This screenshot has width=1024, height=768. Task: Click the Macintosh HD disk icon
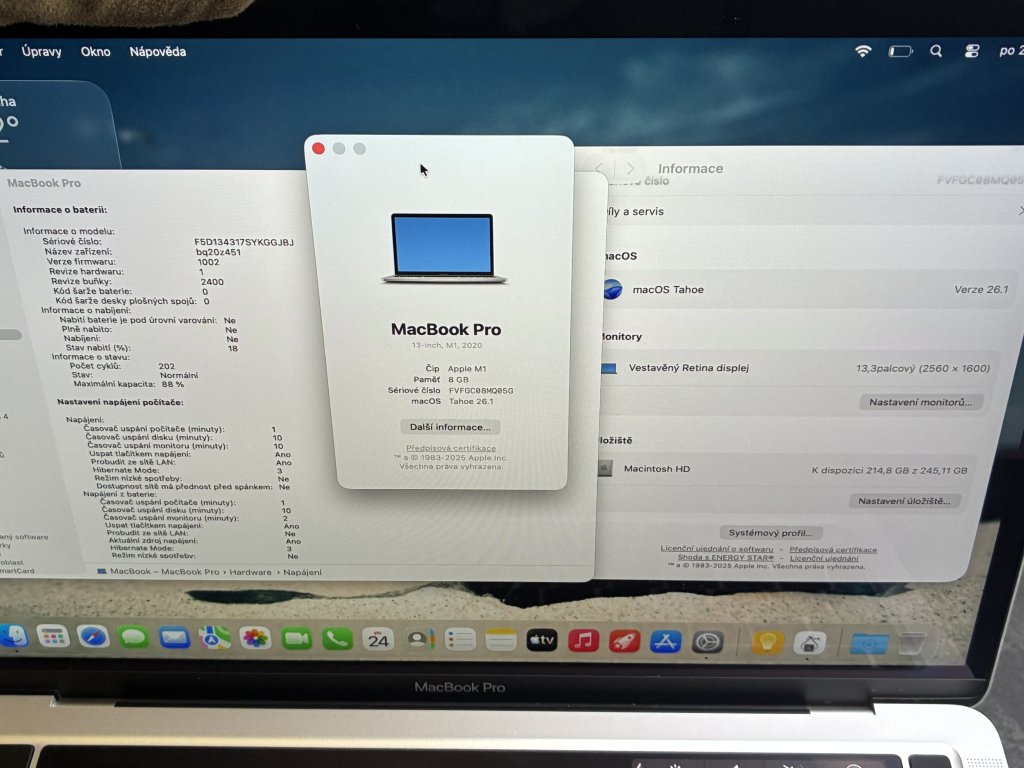pos(605,468)
